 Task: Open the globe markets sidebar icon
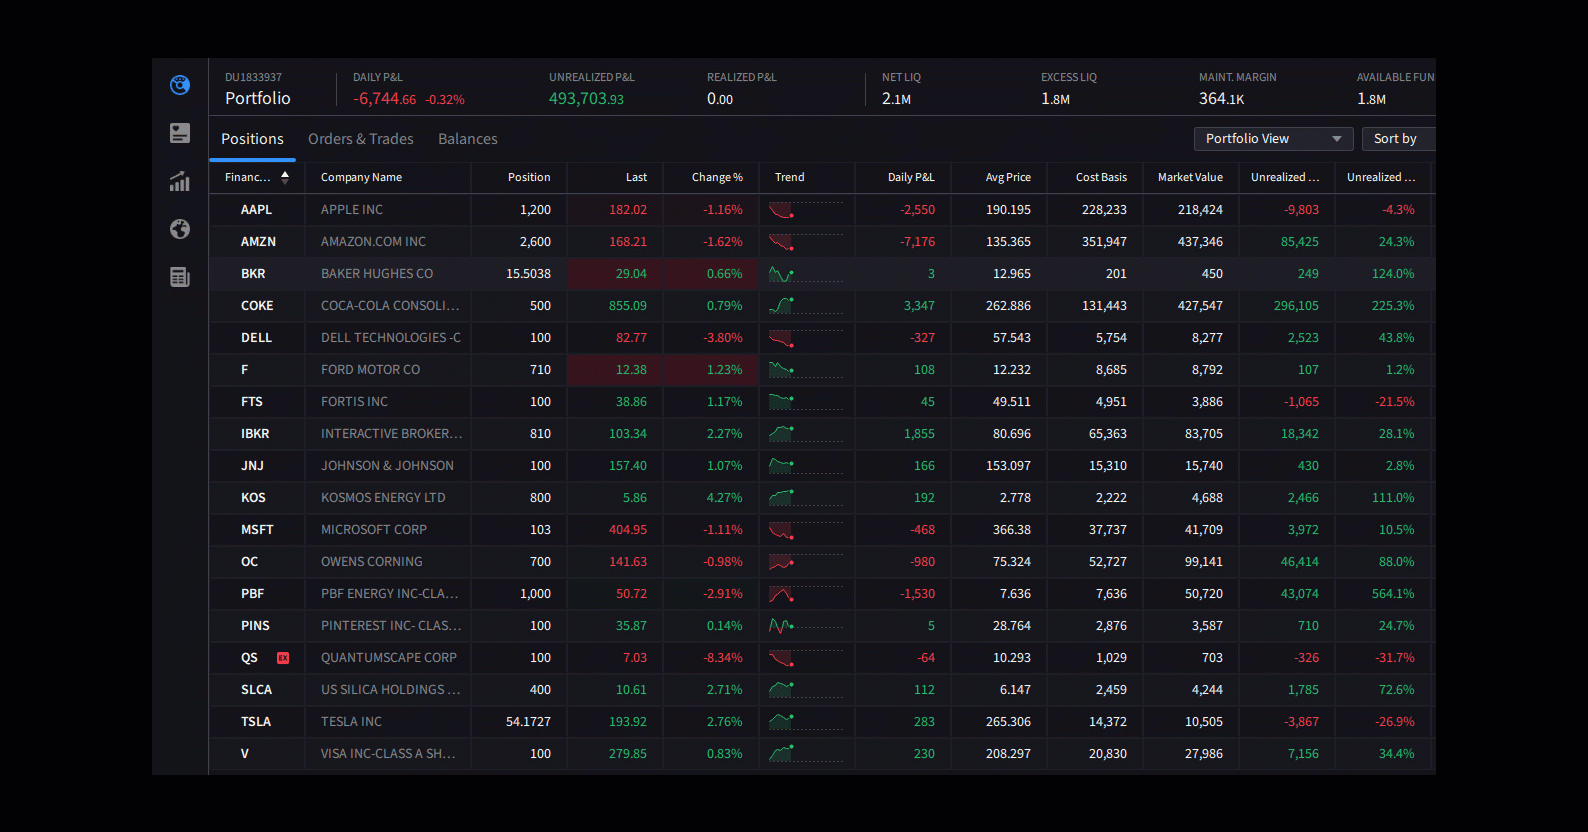coord(180,229)
